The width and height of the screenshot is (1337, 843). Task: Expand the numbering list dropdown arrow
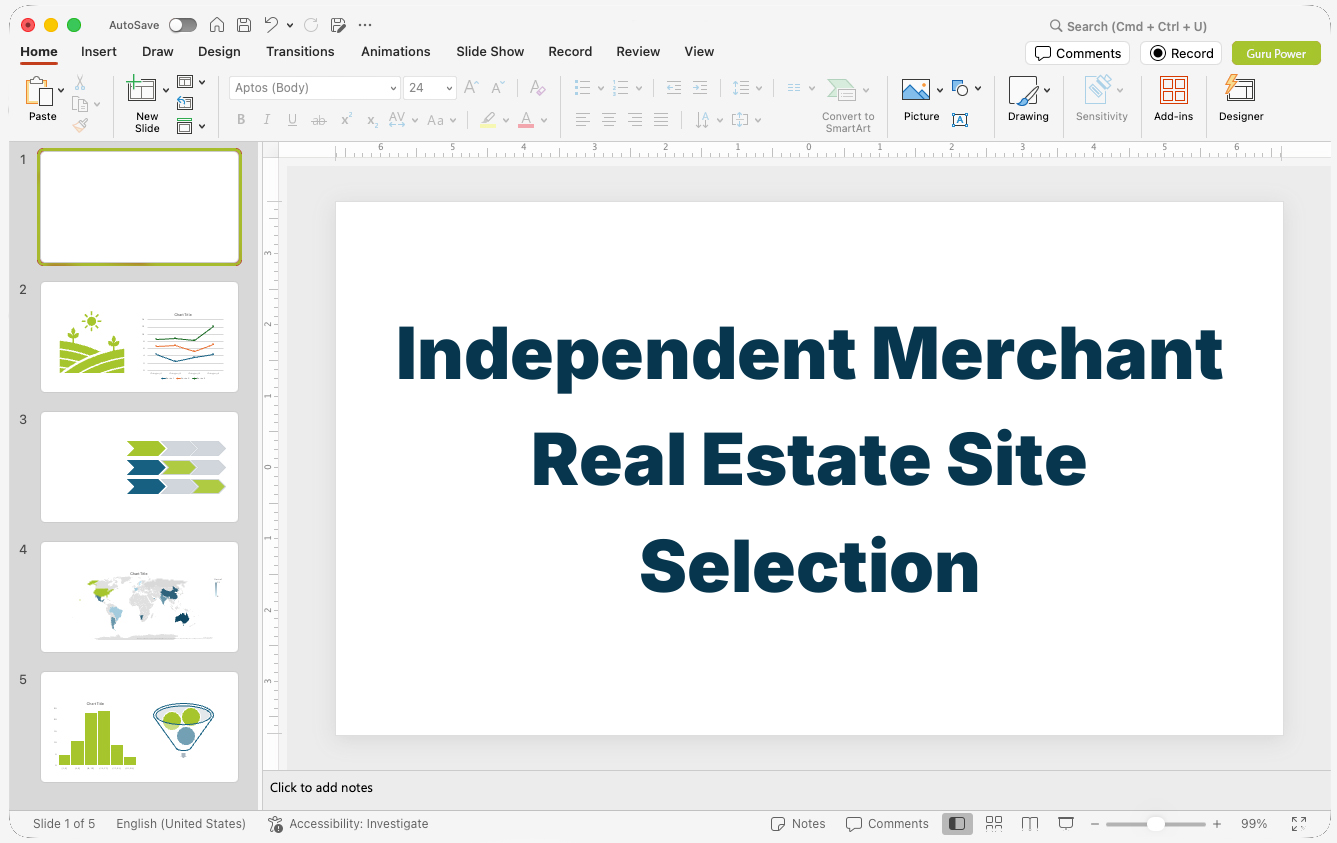point(639,88)
